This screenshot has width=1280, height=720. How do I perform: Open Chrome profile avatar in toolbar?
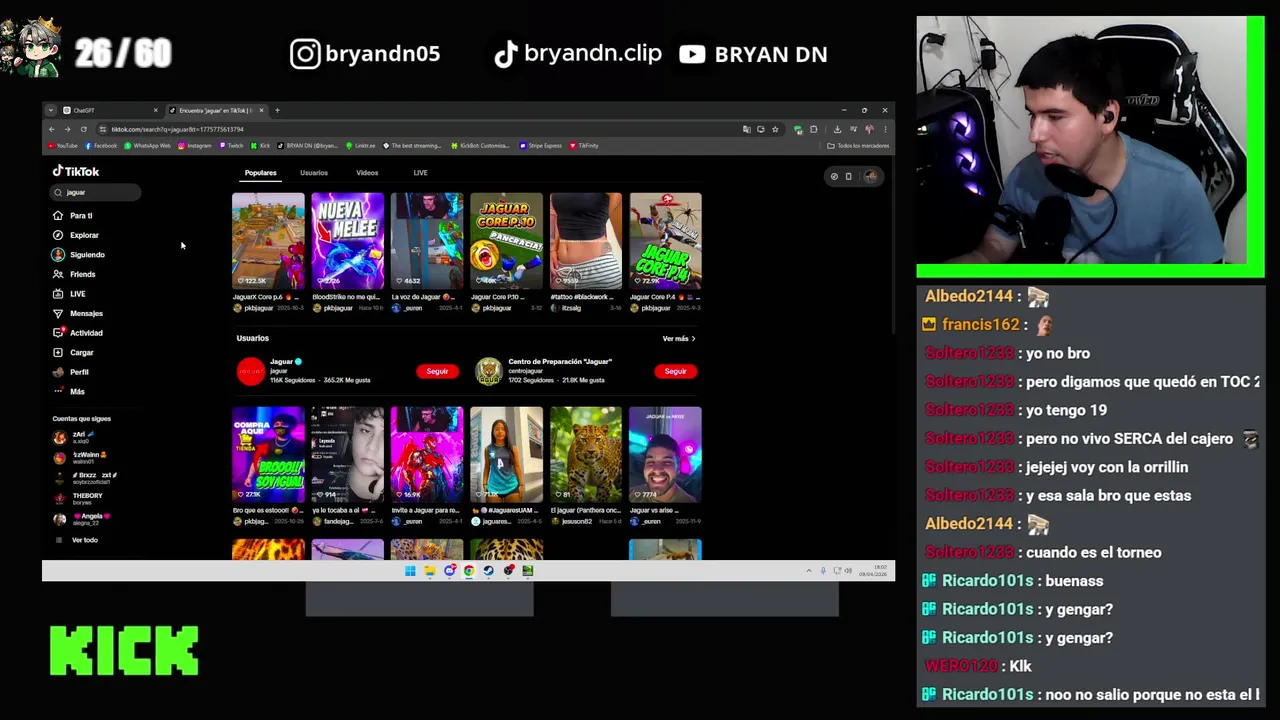tap(869, 129)
